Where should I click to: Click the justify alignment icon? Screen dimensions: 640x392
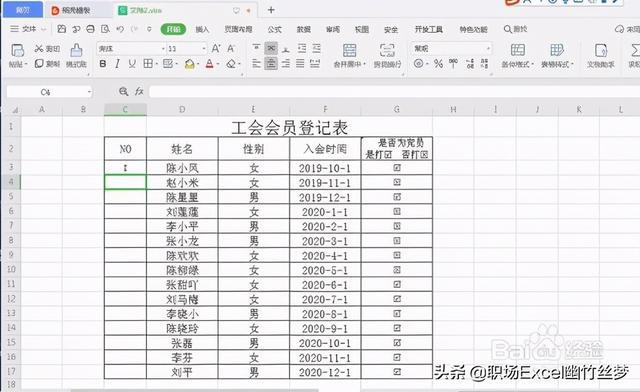pos(300,63)
